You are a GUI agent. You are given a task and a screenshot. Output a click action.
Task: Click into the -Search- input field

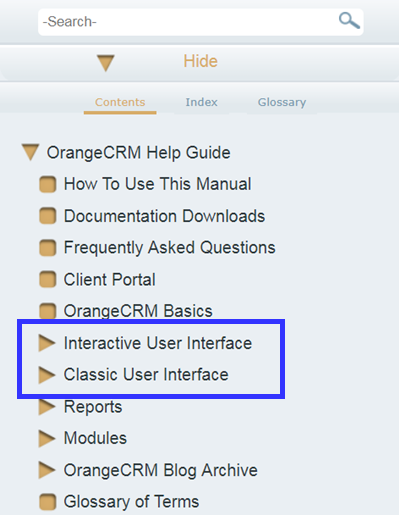201,22
